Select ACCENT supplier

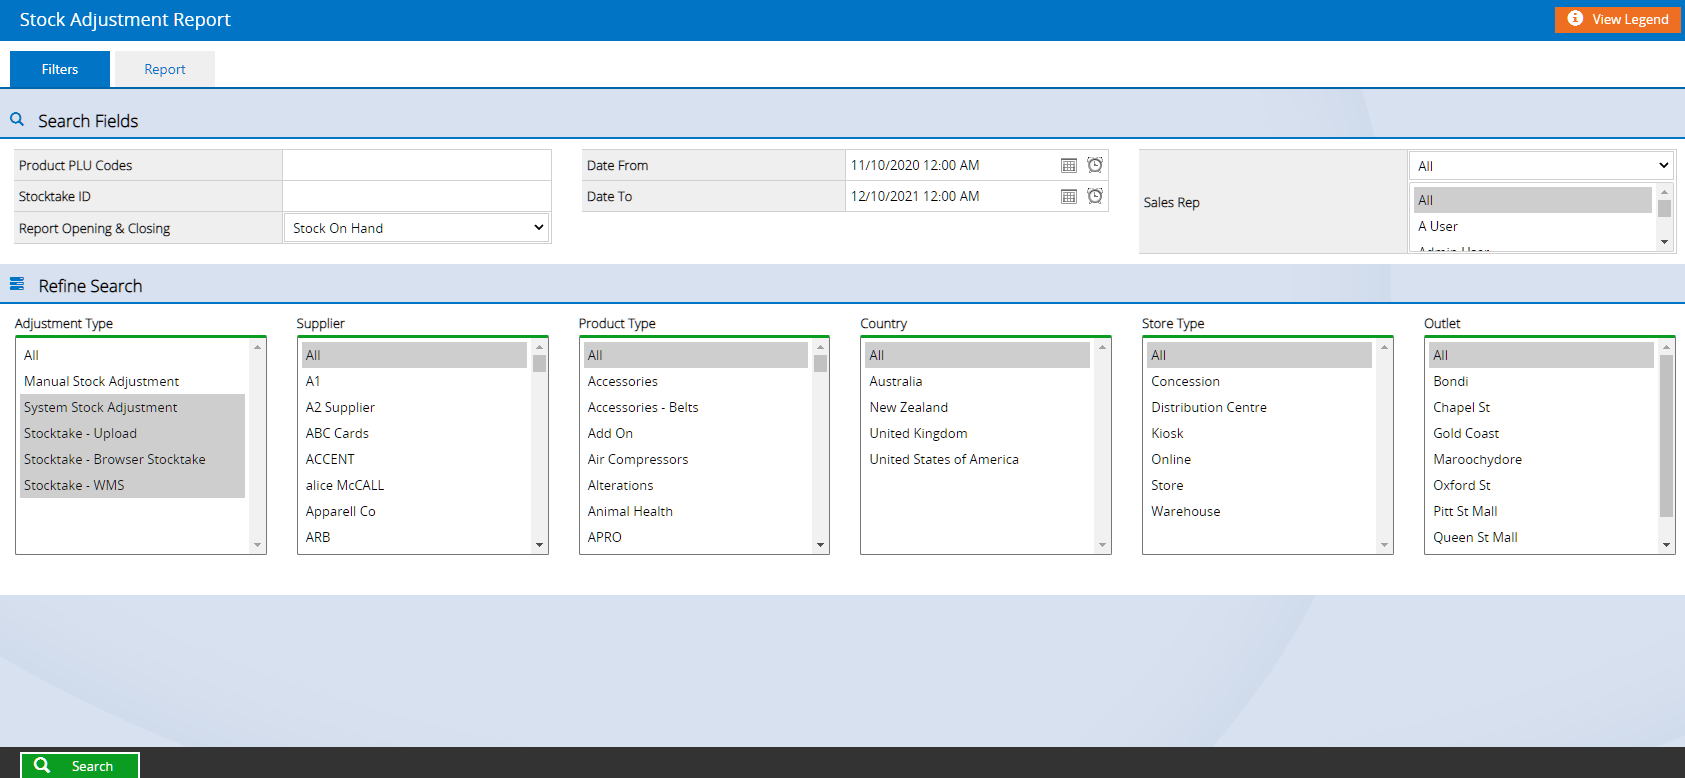click(x=414, y=459)
